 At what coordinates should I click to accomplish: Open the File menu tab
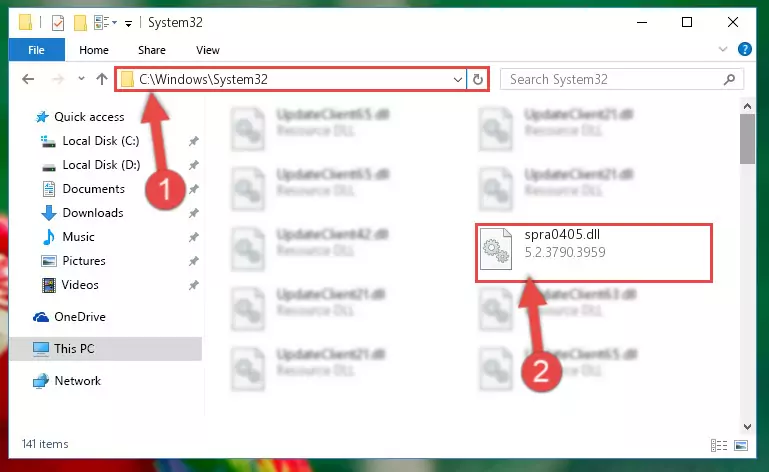[36, 50]
